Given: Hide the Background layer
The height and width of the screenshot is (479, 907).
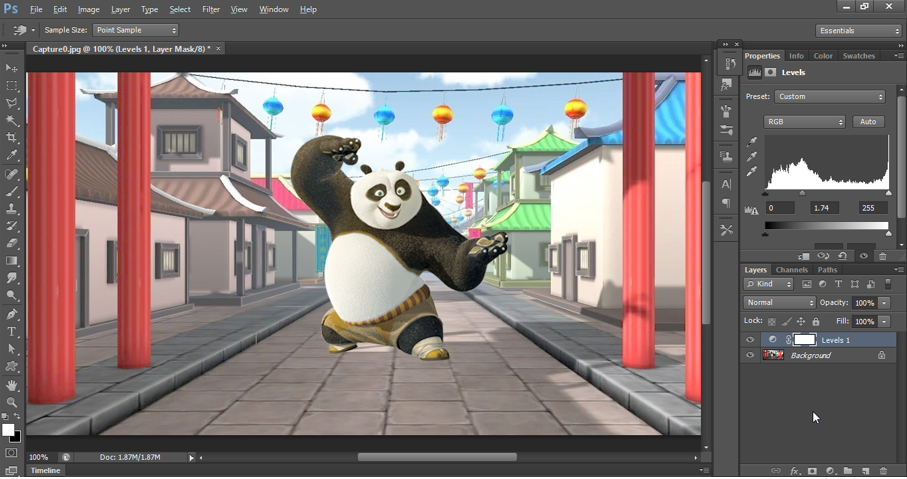Looking at the screenshot, I should tap(750, 355).
